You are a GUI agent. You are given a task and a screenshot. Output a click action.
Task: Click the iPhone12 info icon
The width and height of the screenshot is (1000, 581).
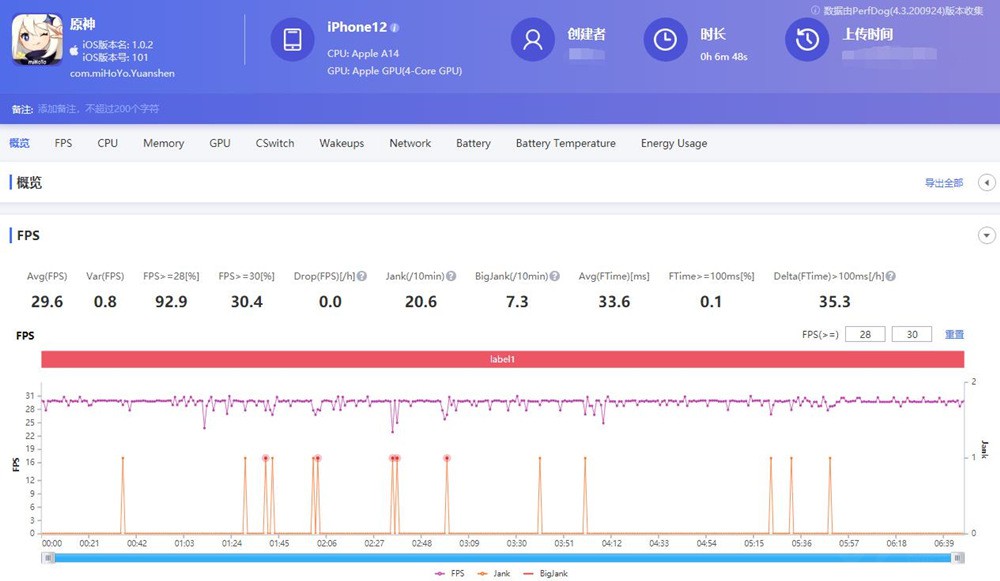click(x=395, y=28)
